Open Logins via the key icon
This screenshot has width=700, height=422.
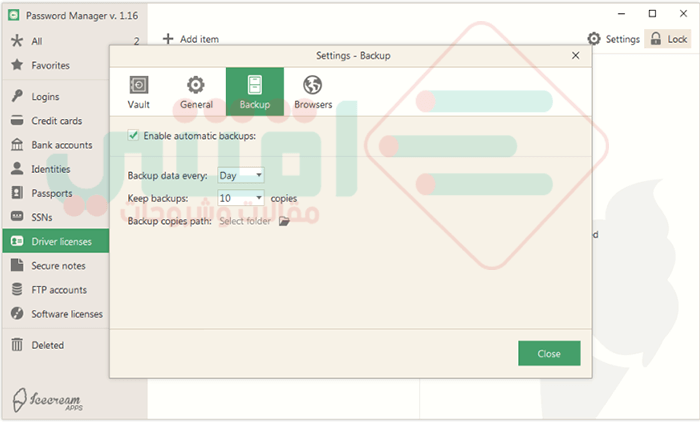[17, 96]
